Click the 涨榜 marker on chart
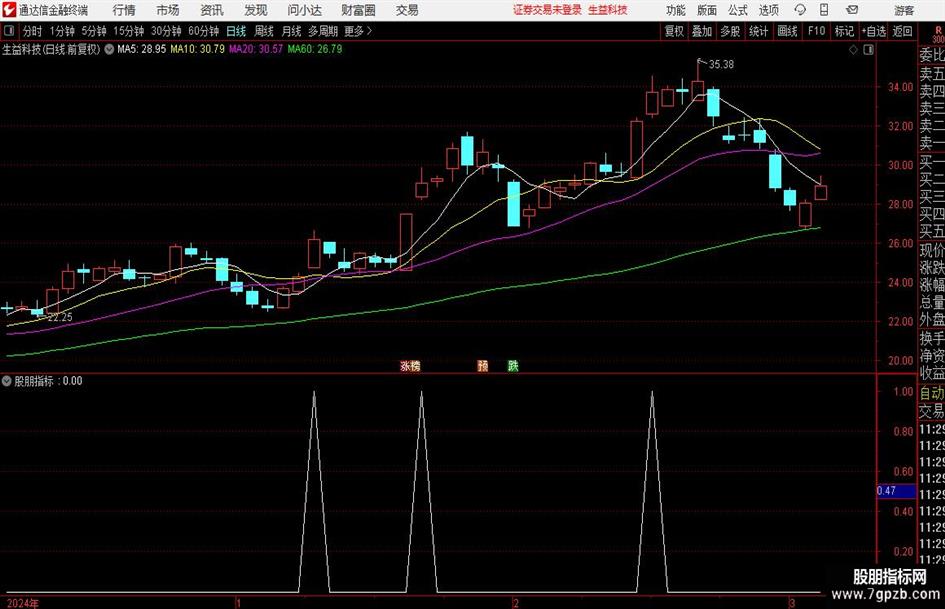This screenshot has height=609, width=945. [x=410, y=365]
